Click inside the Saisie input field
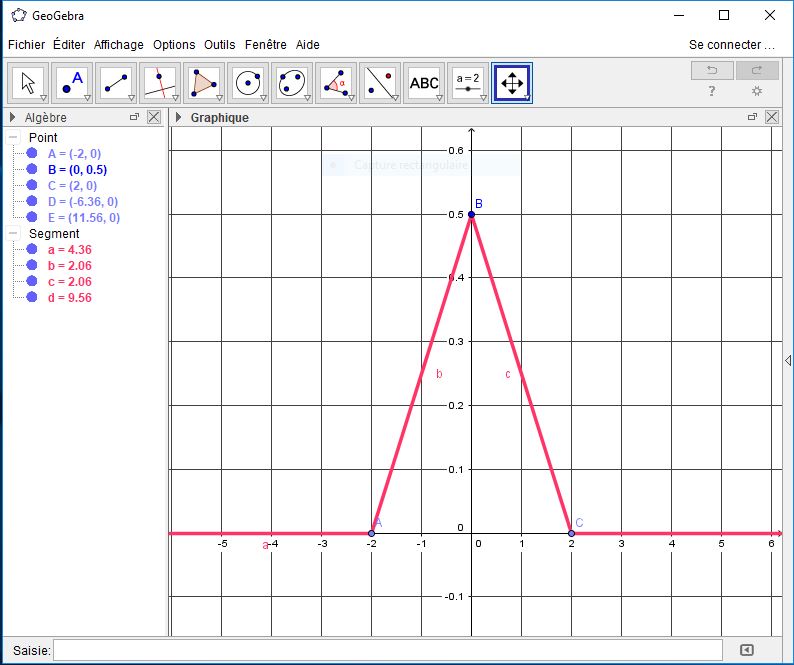794x665 pixels. tap(387, 650)
